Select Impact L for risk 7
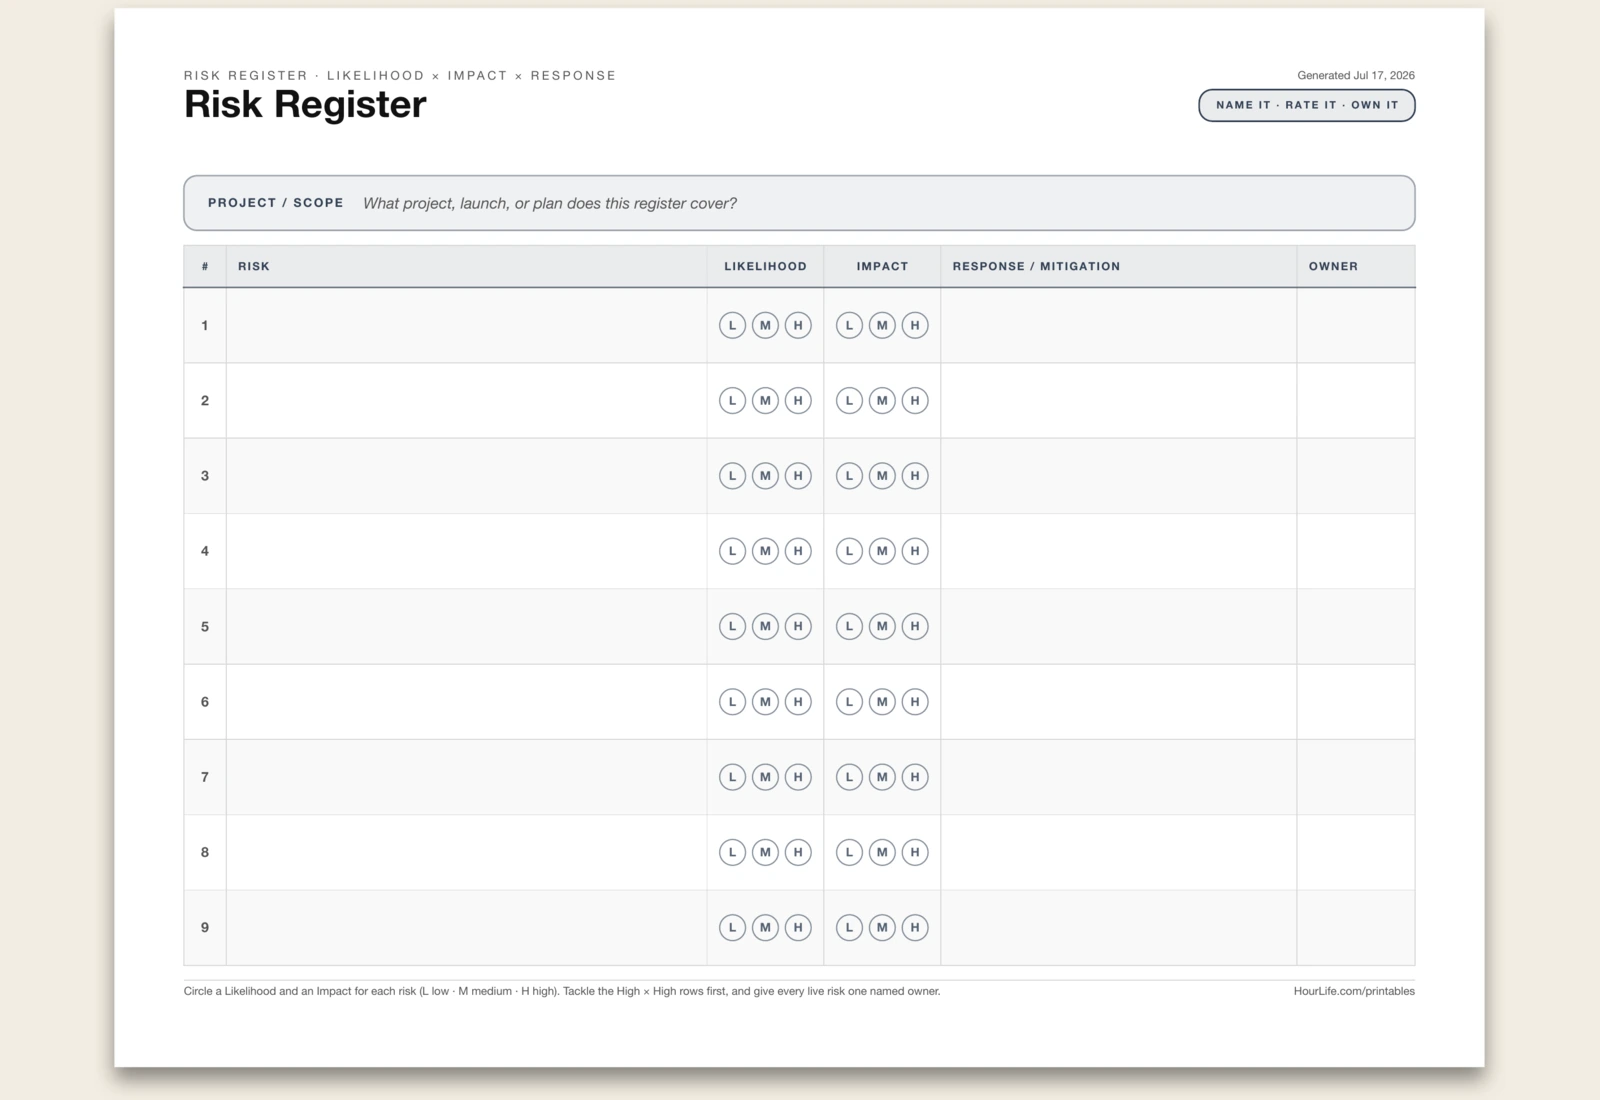Viewport: 1600px width, 1100px height. pos(849,777)
